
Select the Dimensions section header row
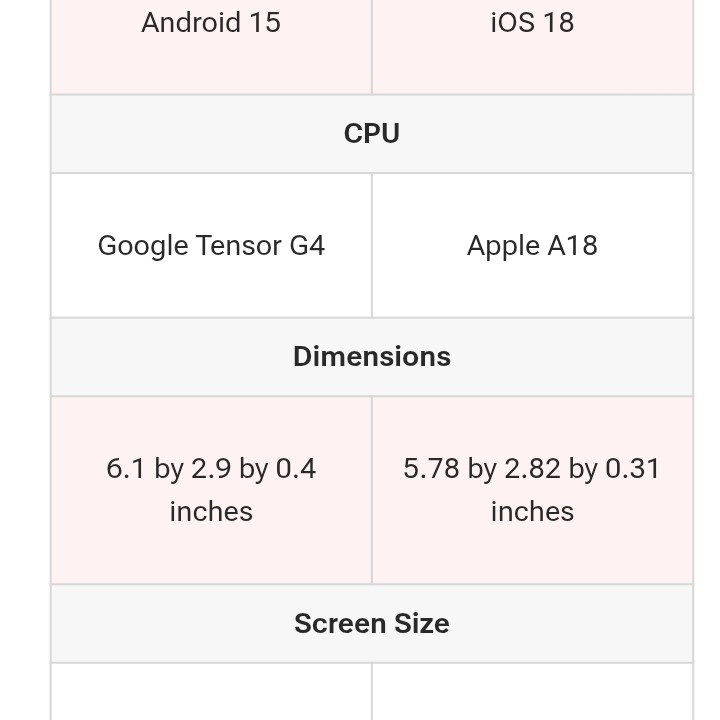[x=372, y=357]
